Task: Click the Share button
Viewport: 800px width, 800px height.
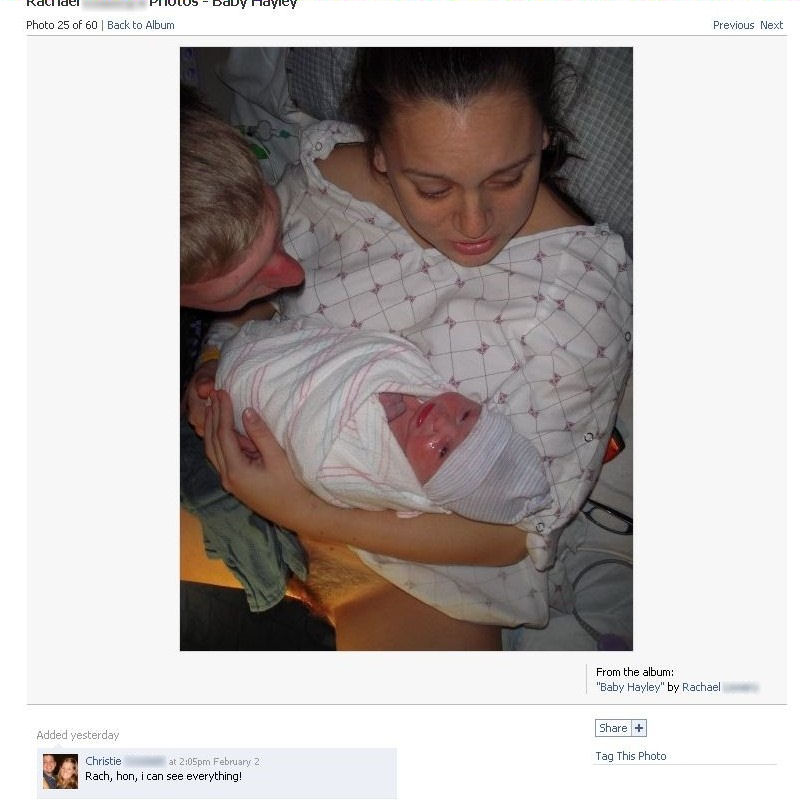Action: (x=613, y=728)
